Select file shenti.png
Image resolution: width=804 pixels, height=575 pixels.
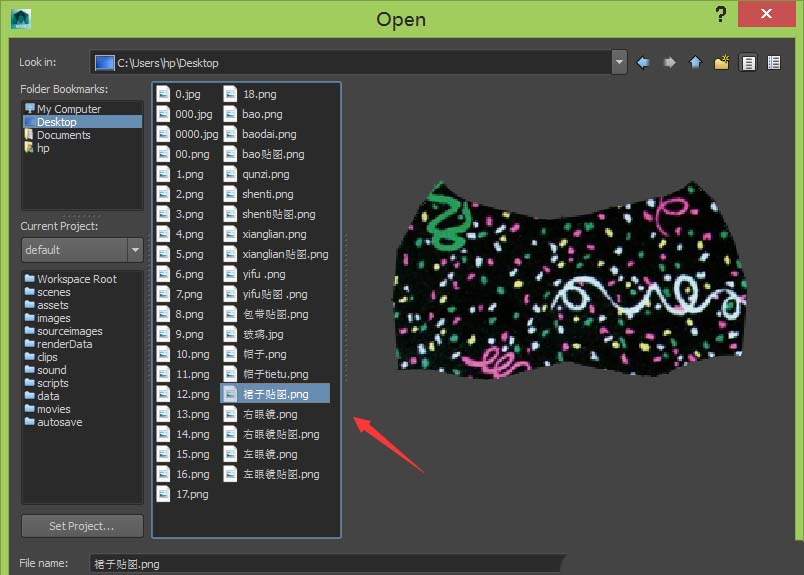(x=259, y=194)
